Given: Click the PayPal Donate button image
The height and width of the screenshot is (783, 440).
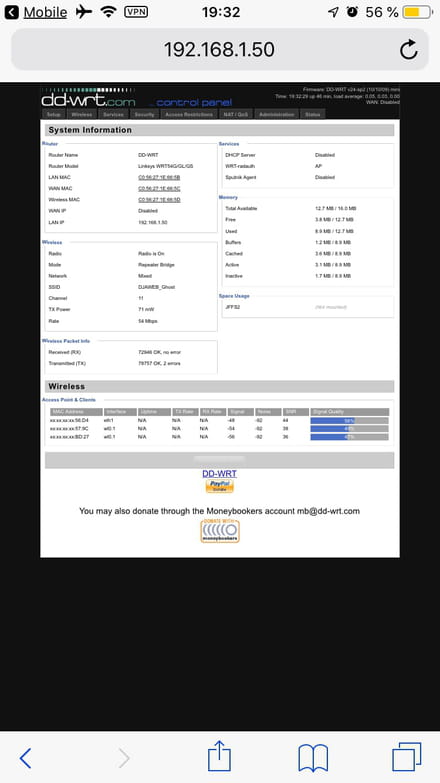Looking at the screenshot, I should [220, 486].
